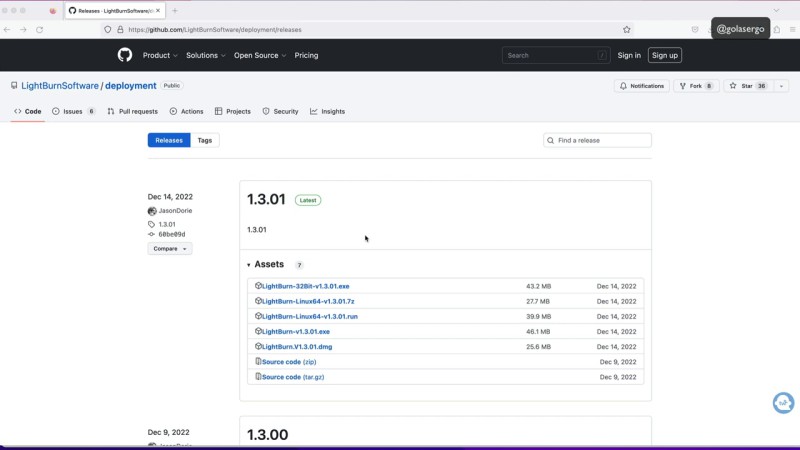Image resolution: width=800 pixels, height=450 pixels.
Task: Open the browser hamburger menu icon
Action: (x=793, y=30)
